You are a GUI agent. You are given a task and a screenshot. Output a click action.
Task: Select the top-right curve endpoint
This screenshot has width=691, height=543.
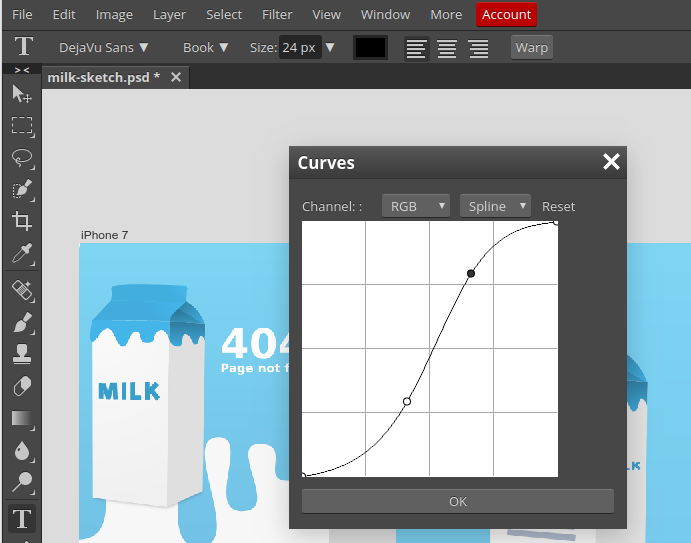[556, 223]
